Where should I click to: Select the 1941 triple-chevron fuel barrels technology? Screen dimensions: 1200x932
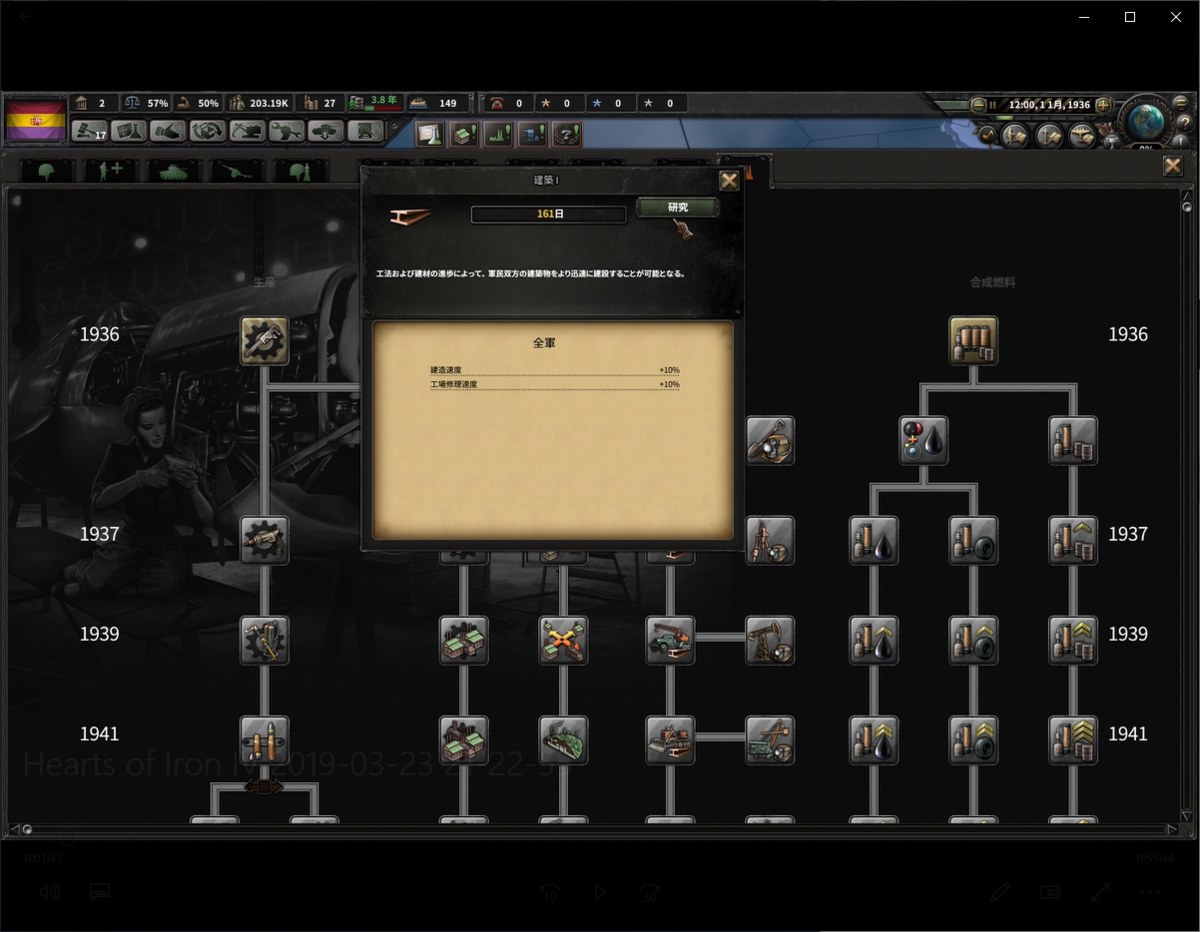(x=1074, y=741)
